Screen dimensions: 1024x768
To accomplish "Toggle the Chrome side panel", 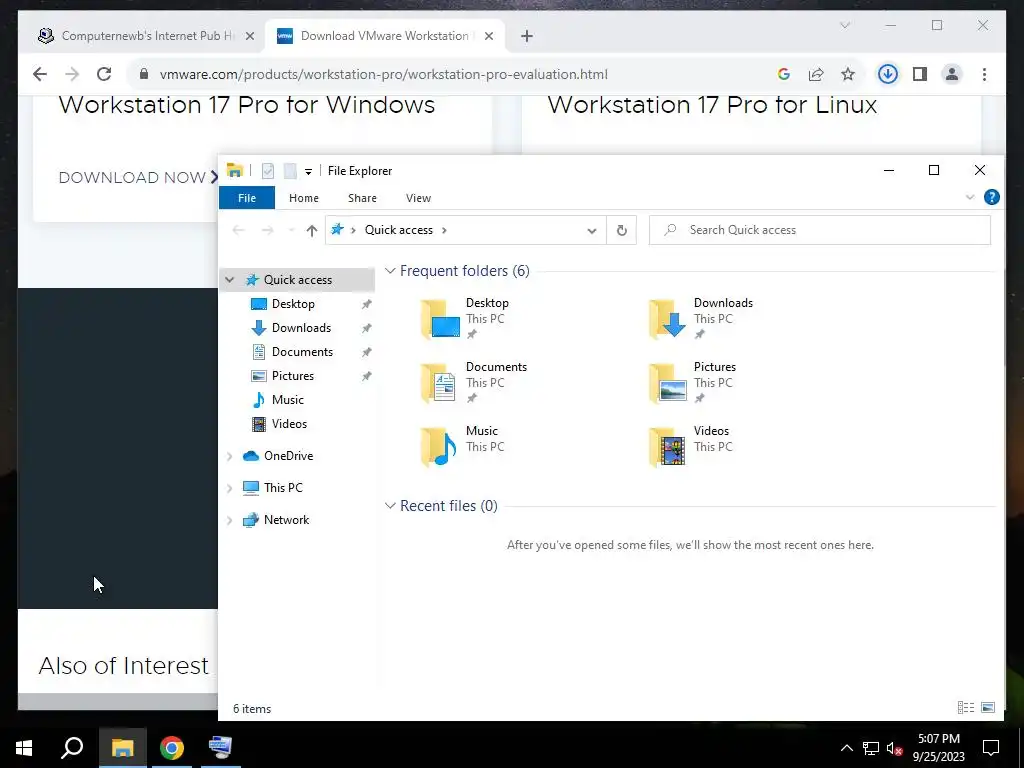I will [920, 74].
